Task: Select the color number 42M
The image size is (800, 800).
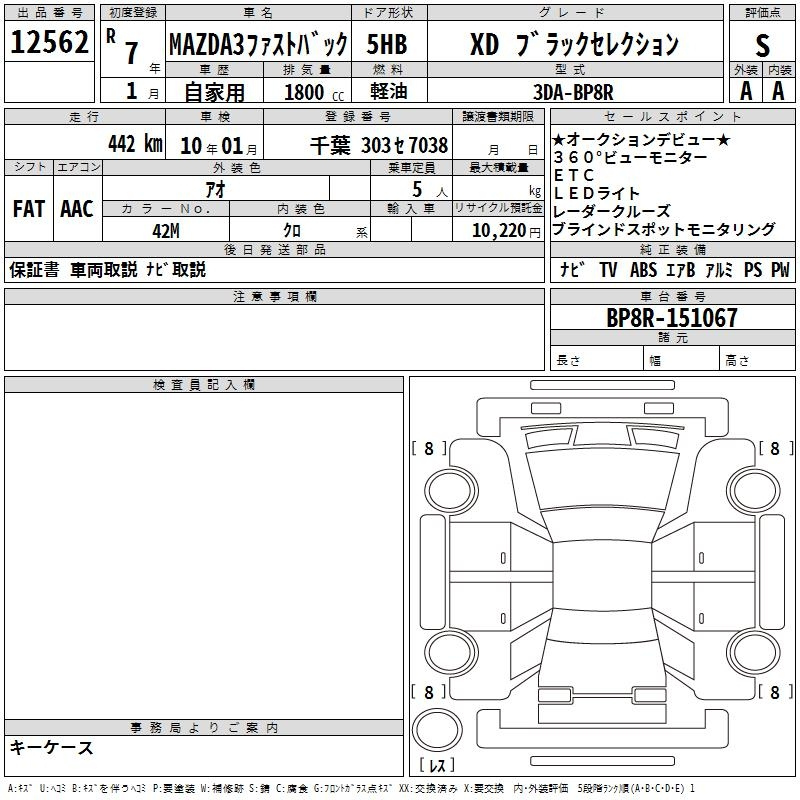Action: [x=165, y=230]
